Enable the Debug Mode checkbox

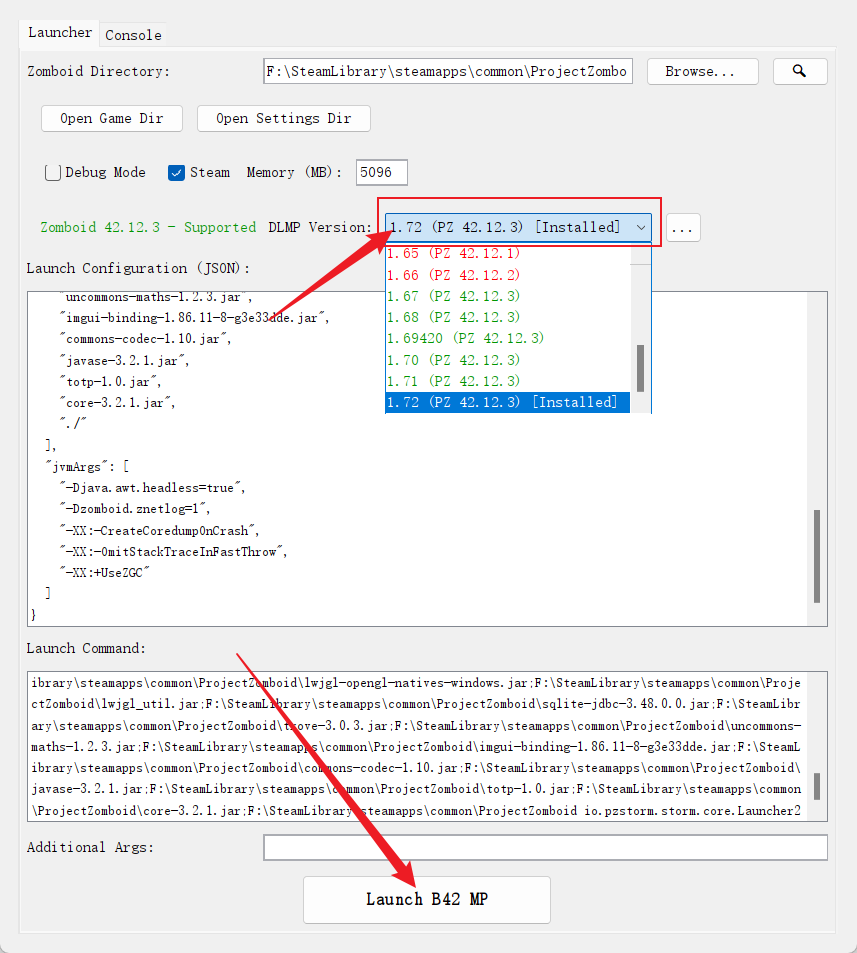(53, 173)
